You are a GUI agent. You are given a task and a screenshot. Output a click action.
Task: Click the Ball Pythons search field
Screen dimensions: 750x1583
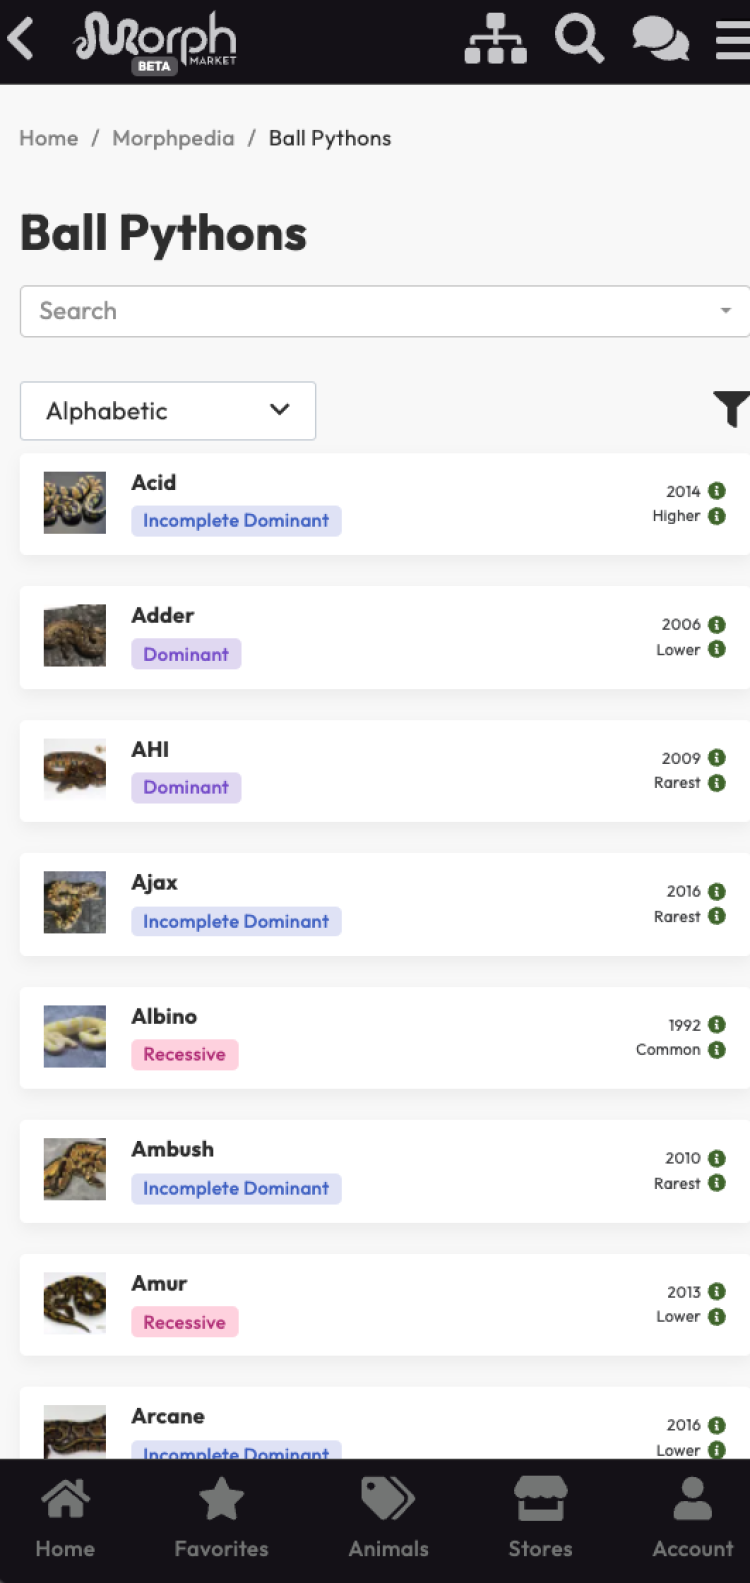[x=370, y=311]
